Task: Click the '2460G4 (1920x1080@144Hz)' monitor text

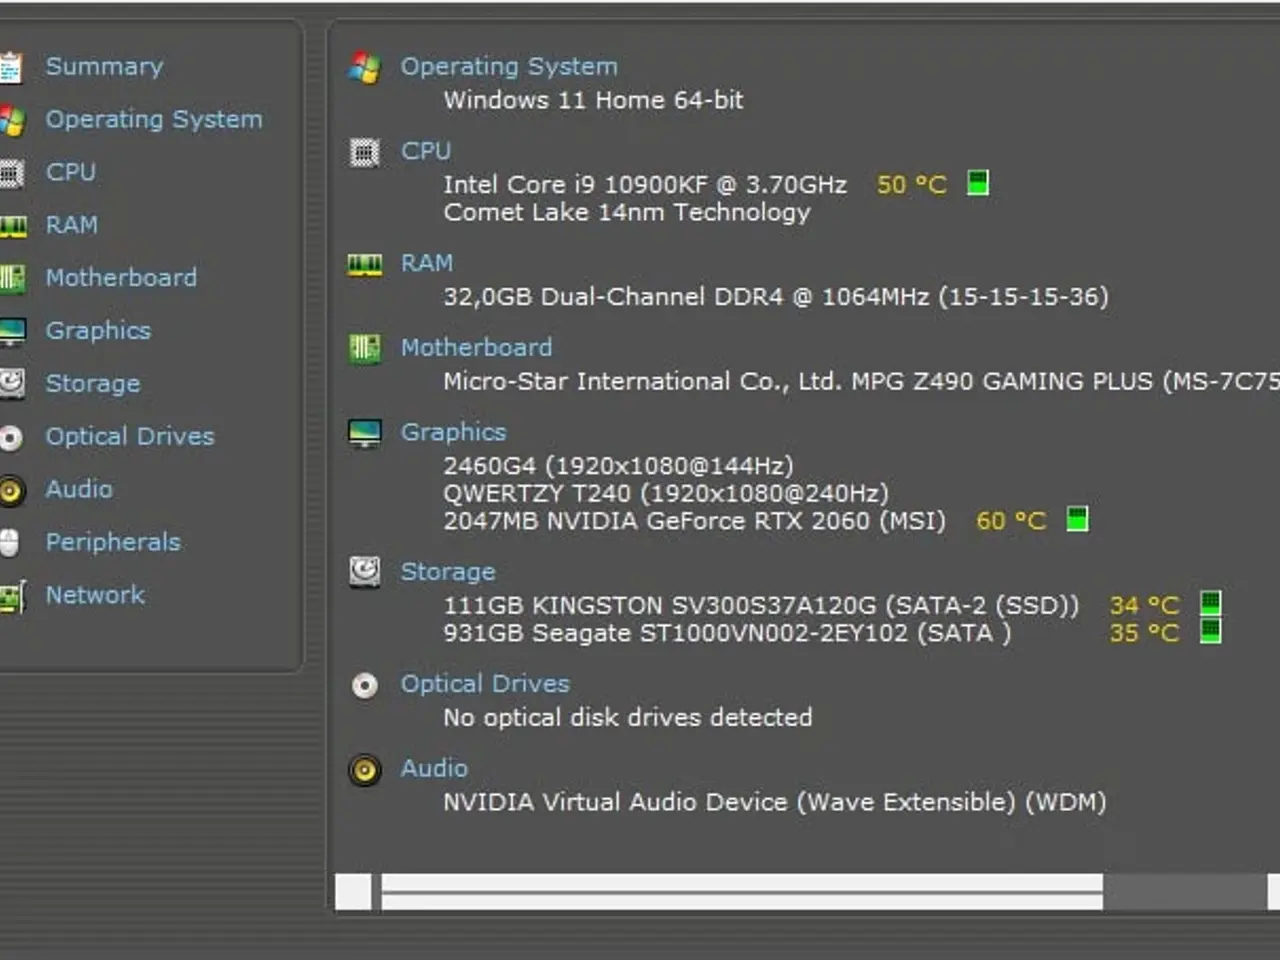Action: pos(618,466)
